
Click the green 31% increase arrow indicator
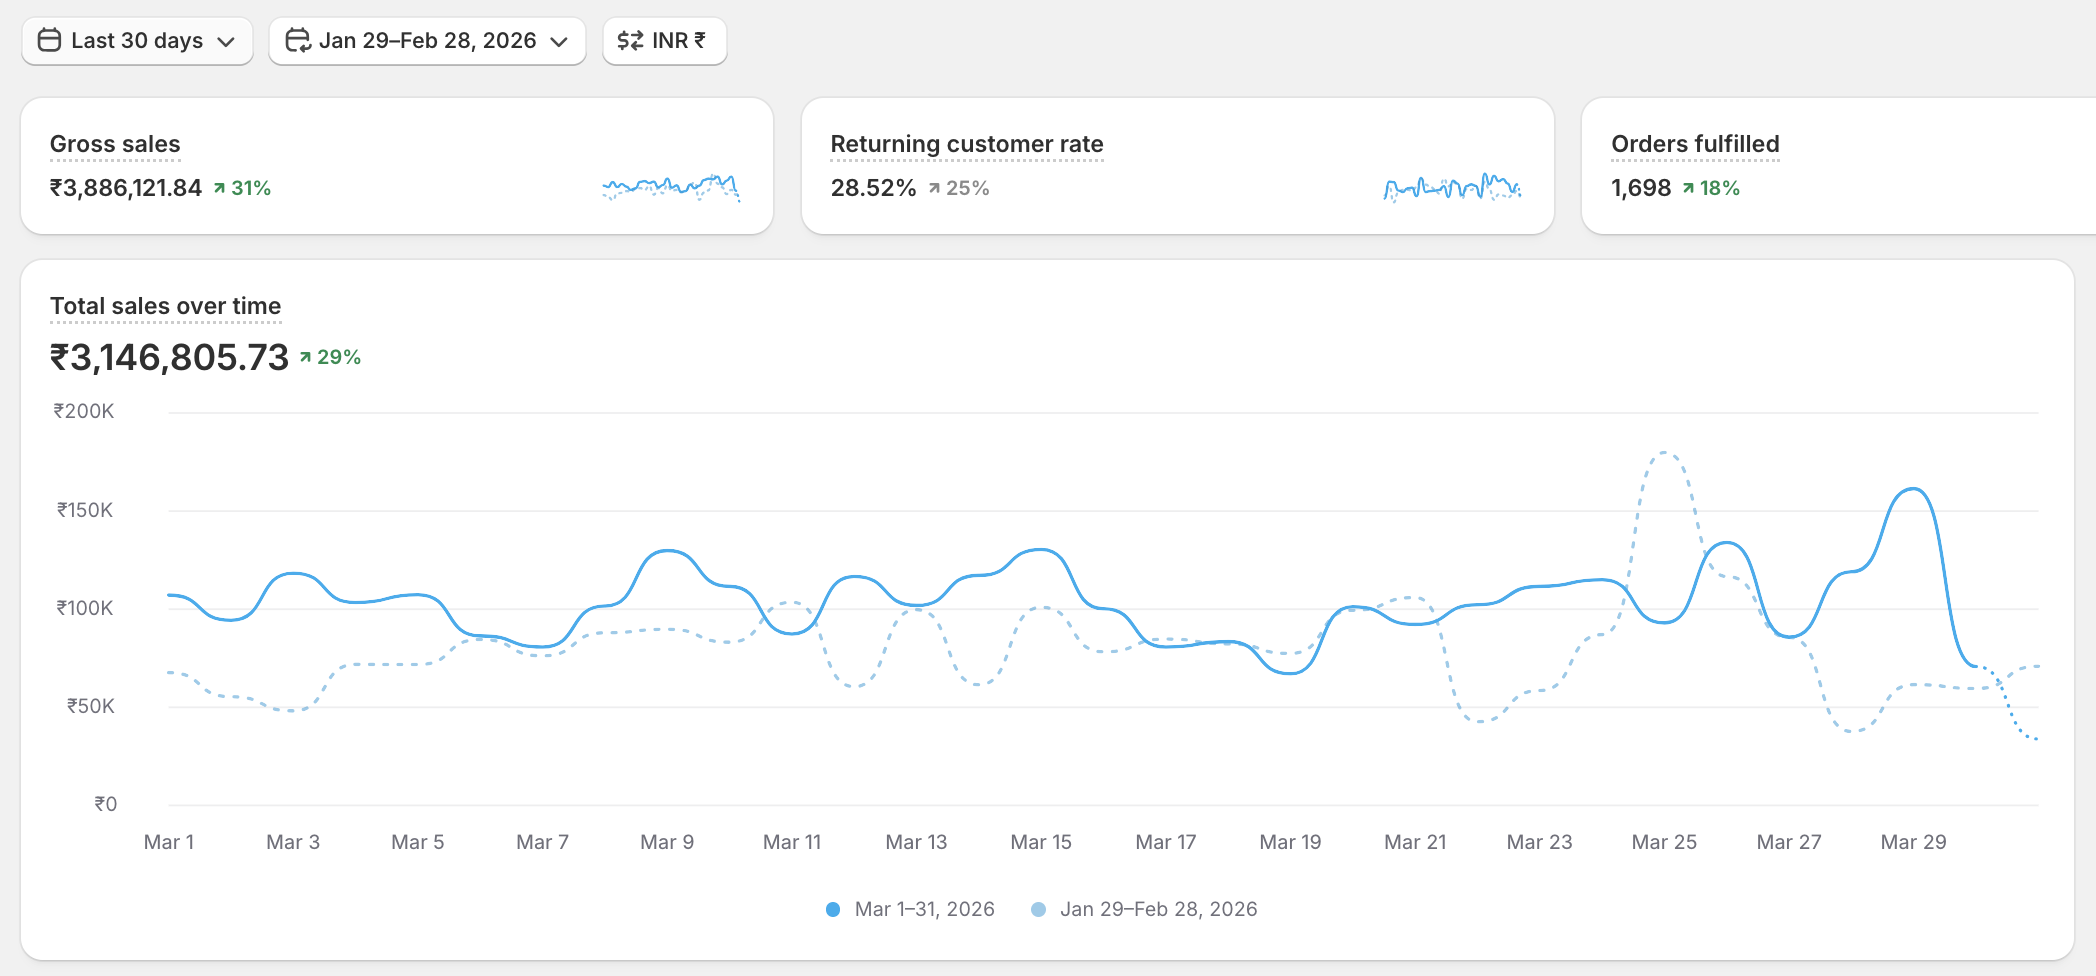[x=219, y=188]
